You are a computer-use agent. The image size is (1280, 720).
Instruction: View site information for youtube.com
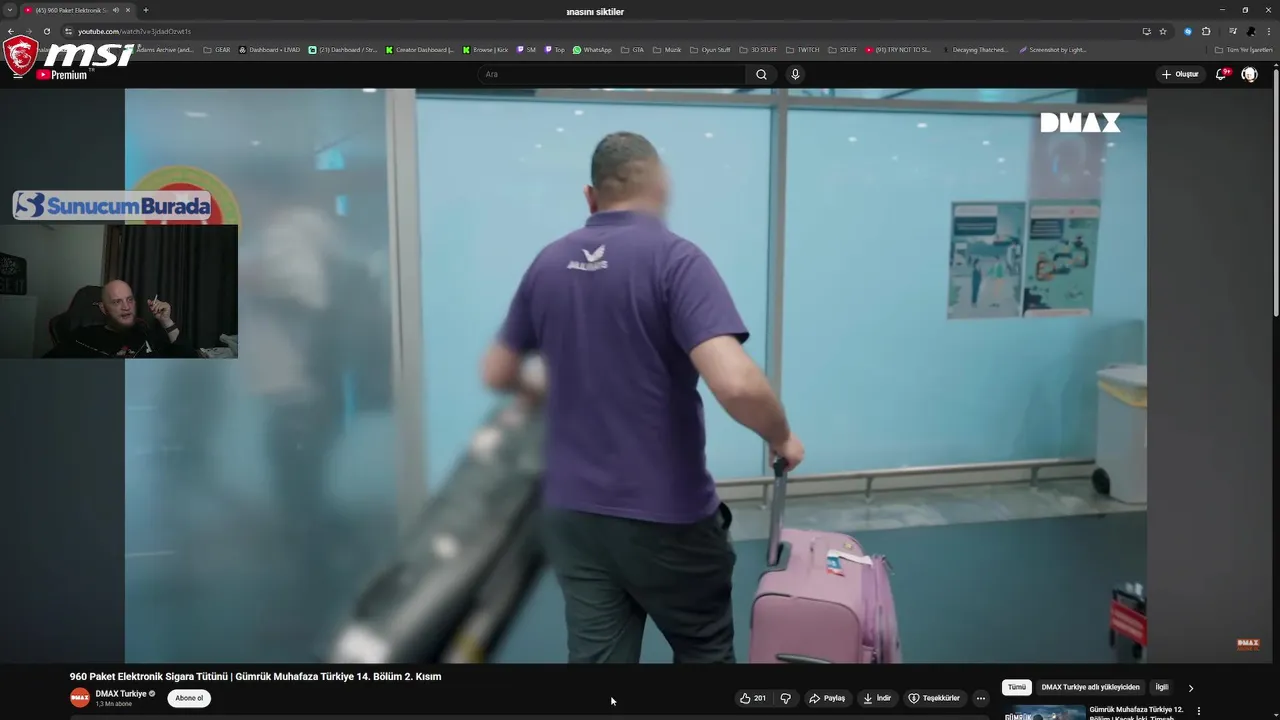coord(68,31)
